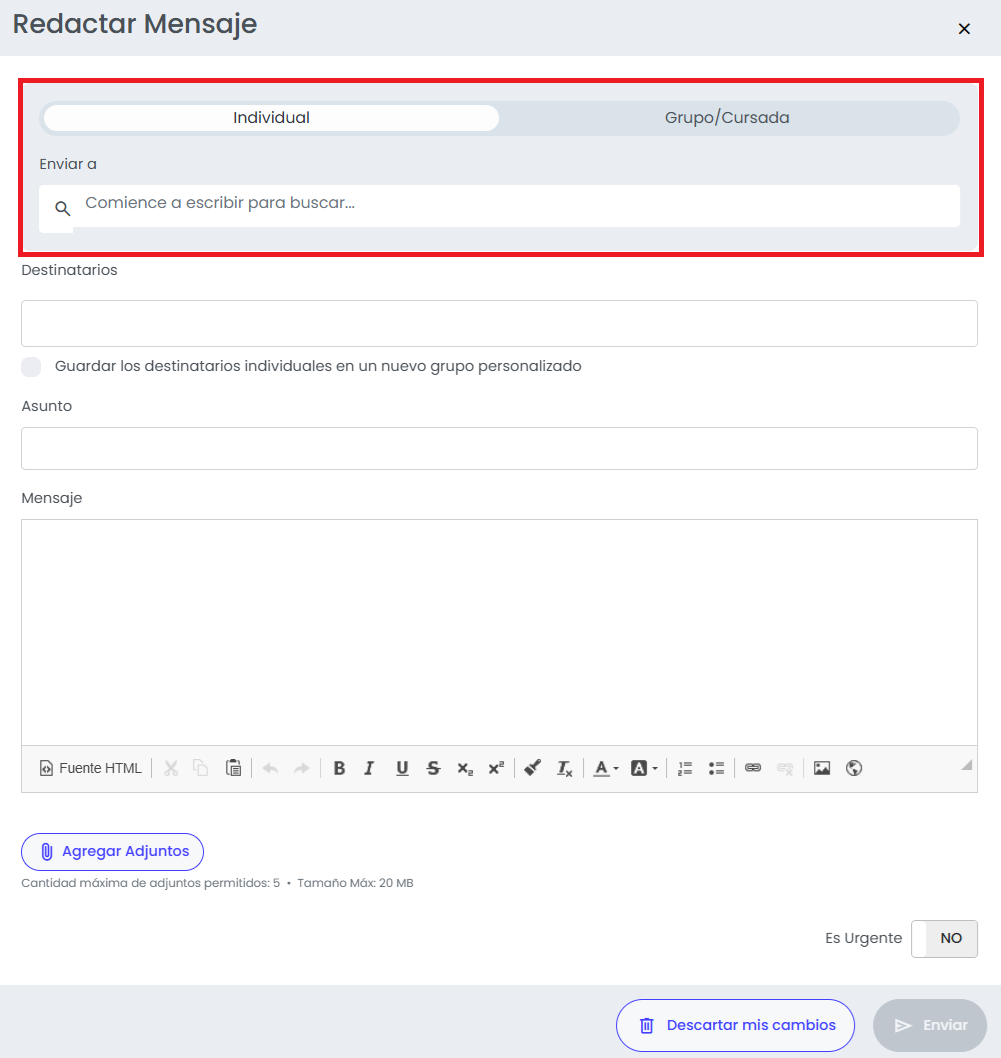Image resolution: width=1001 pixels, height=1058 pixels.
Task: Click the Asunto input field
Action: 499,448
